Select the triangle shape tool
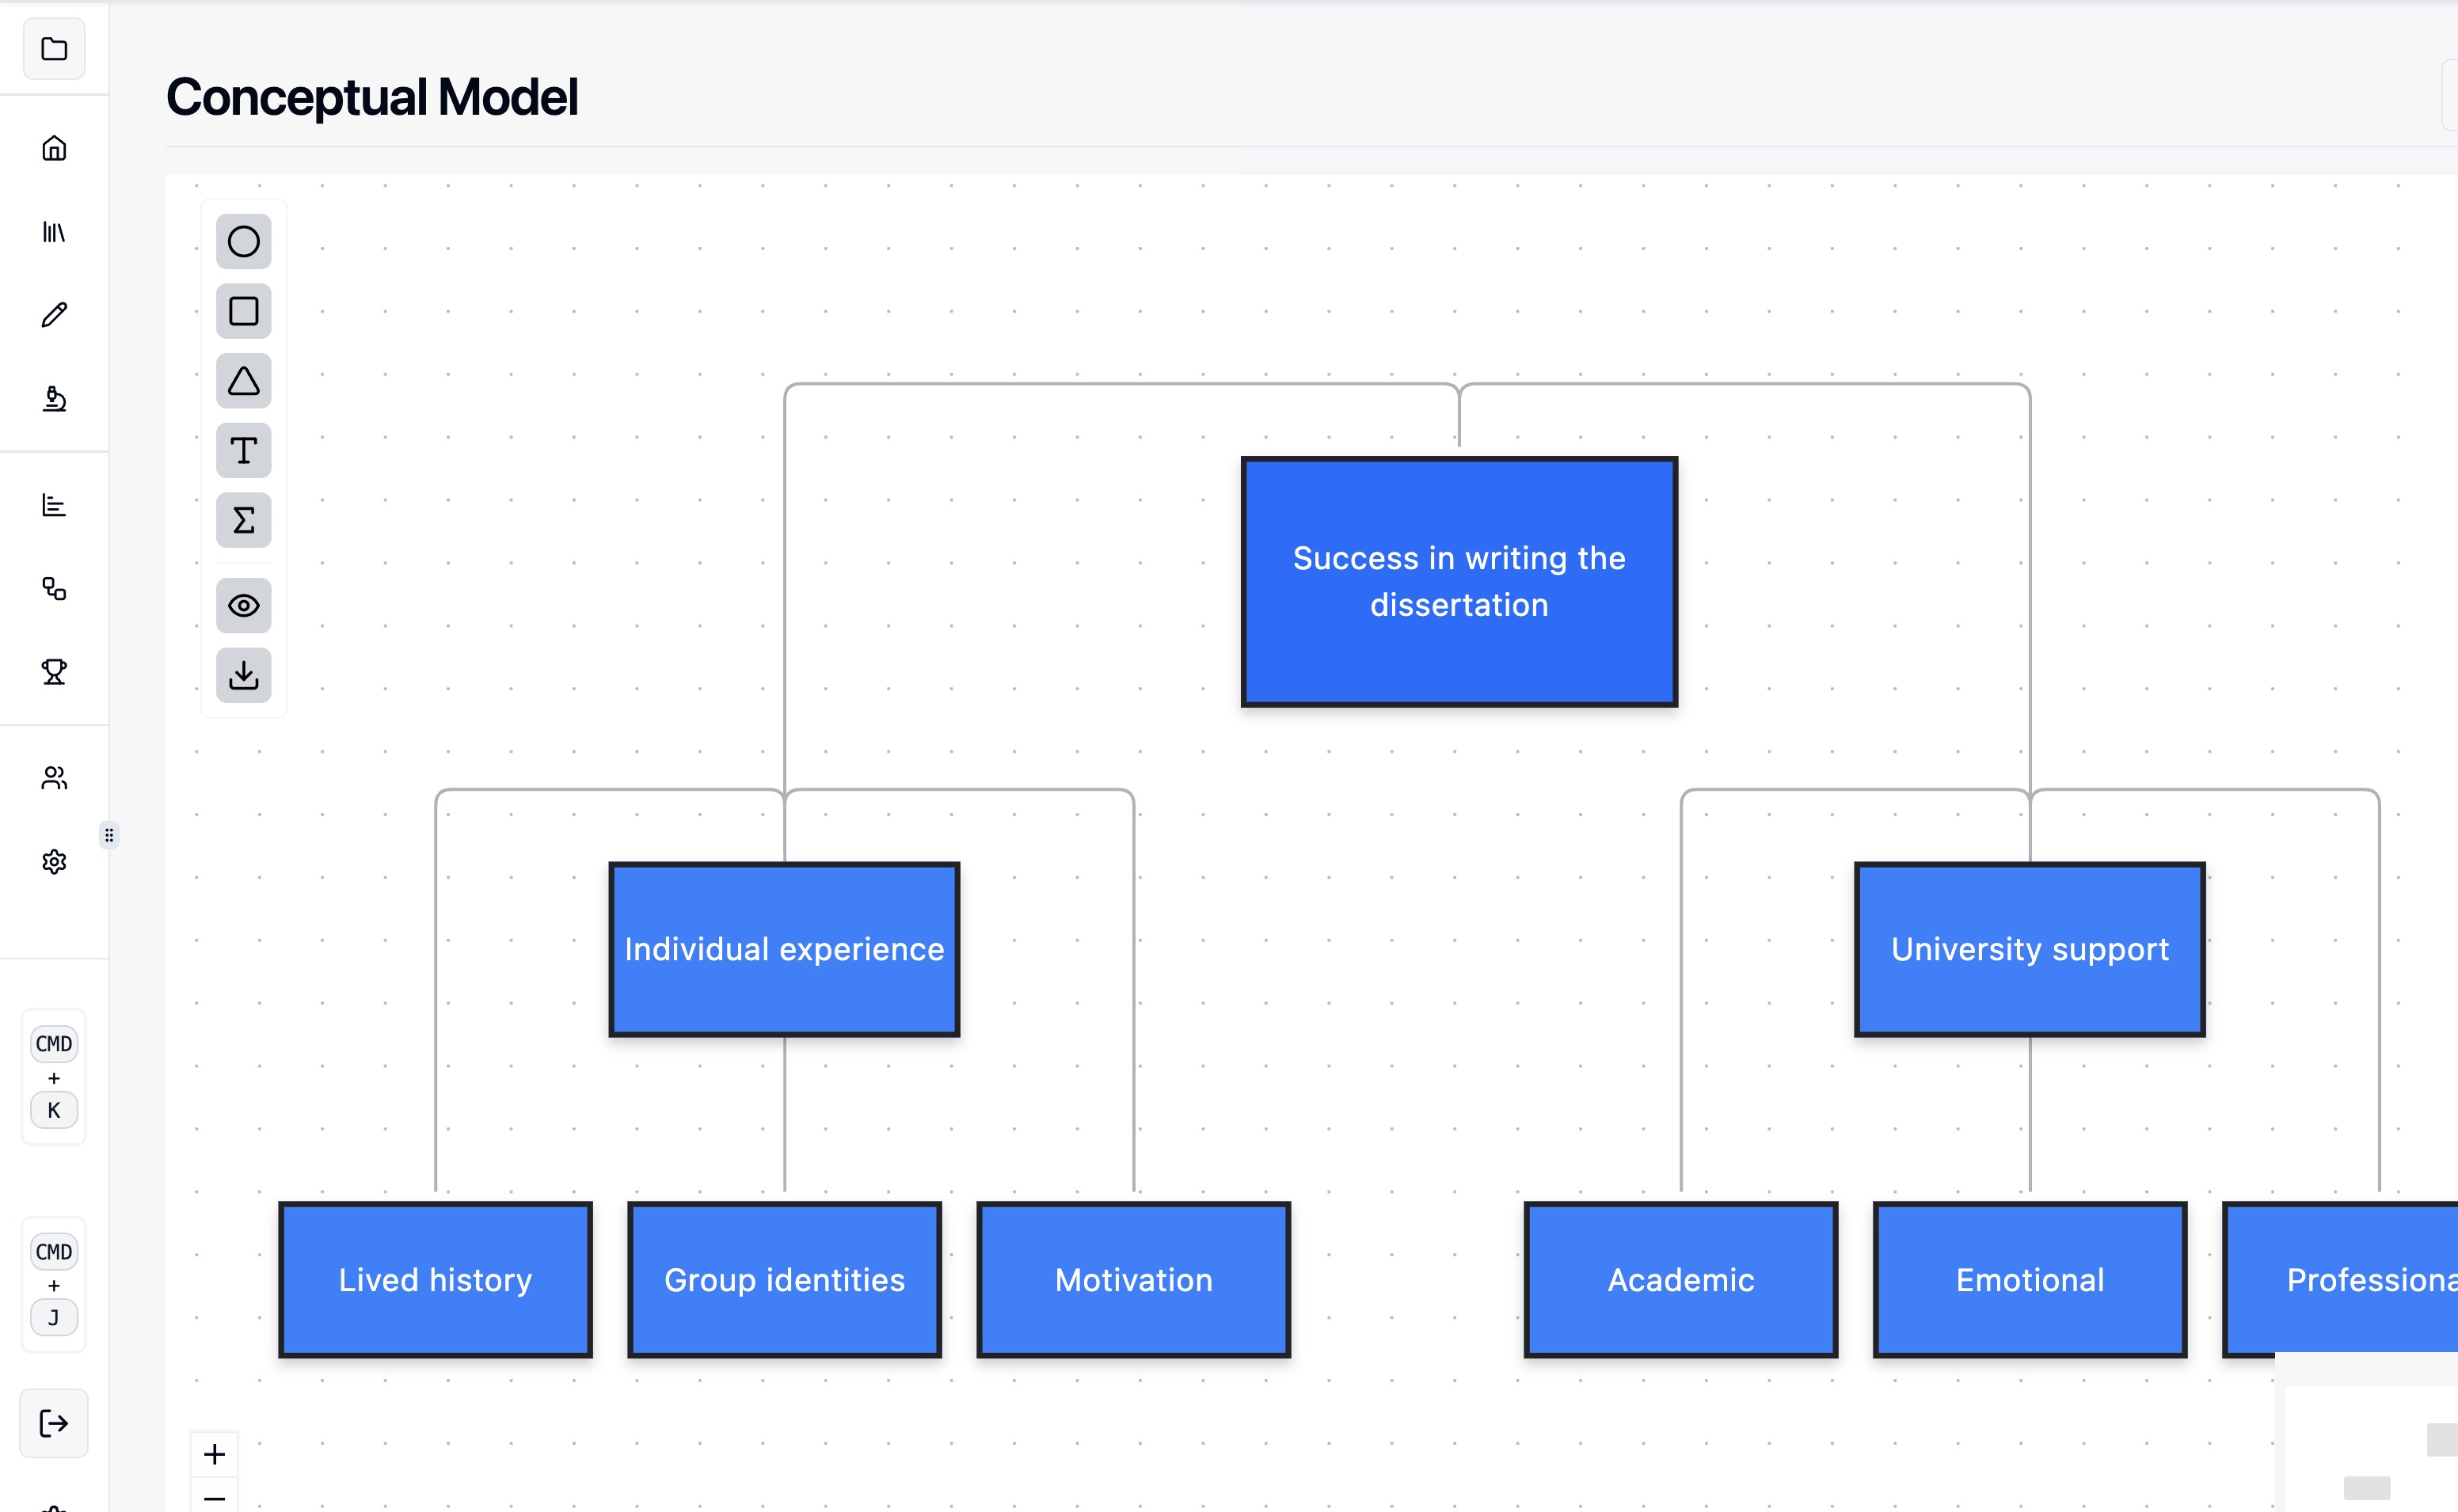 click(x=243, y=381)
